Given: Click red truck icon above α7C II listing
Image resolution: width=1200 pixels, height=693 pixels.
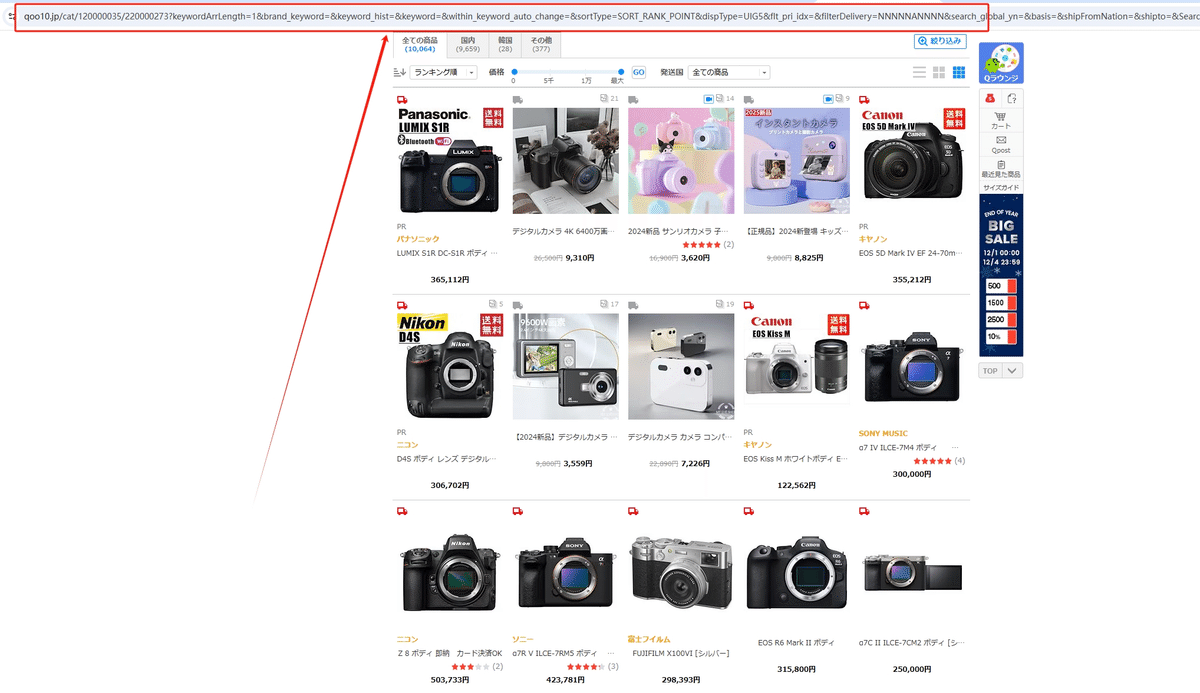Looking at the screenshot, I should point(864,511).
